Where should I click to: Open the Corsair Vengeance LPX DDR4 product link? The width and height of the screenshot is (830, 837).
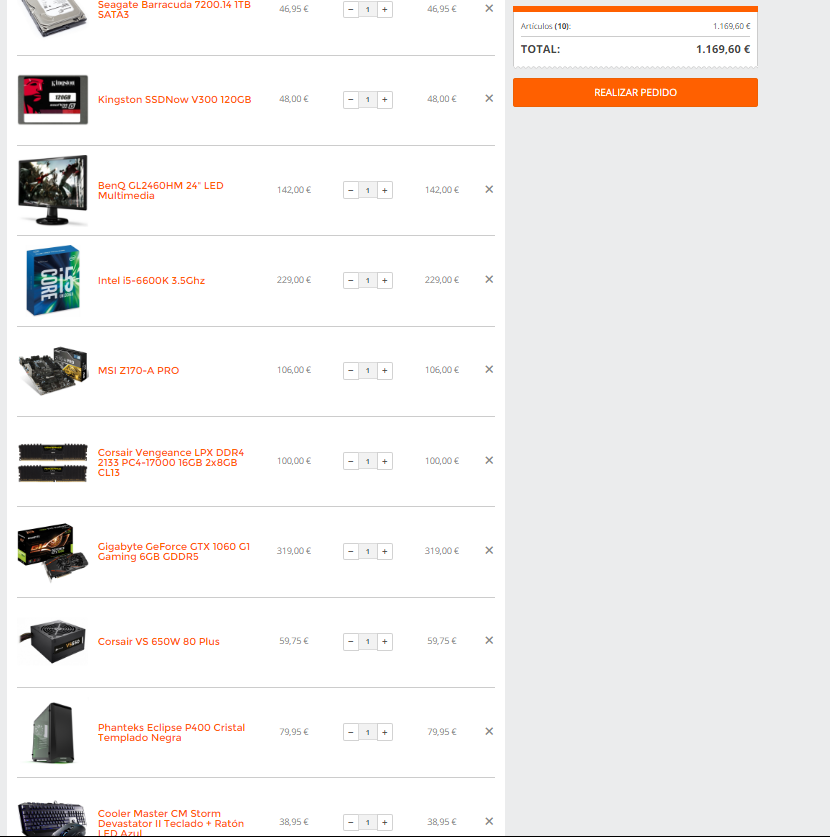point(171,462)
